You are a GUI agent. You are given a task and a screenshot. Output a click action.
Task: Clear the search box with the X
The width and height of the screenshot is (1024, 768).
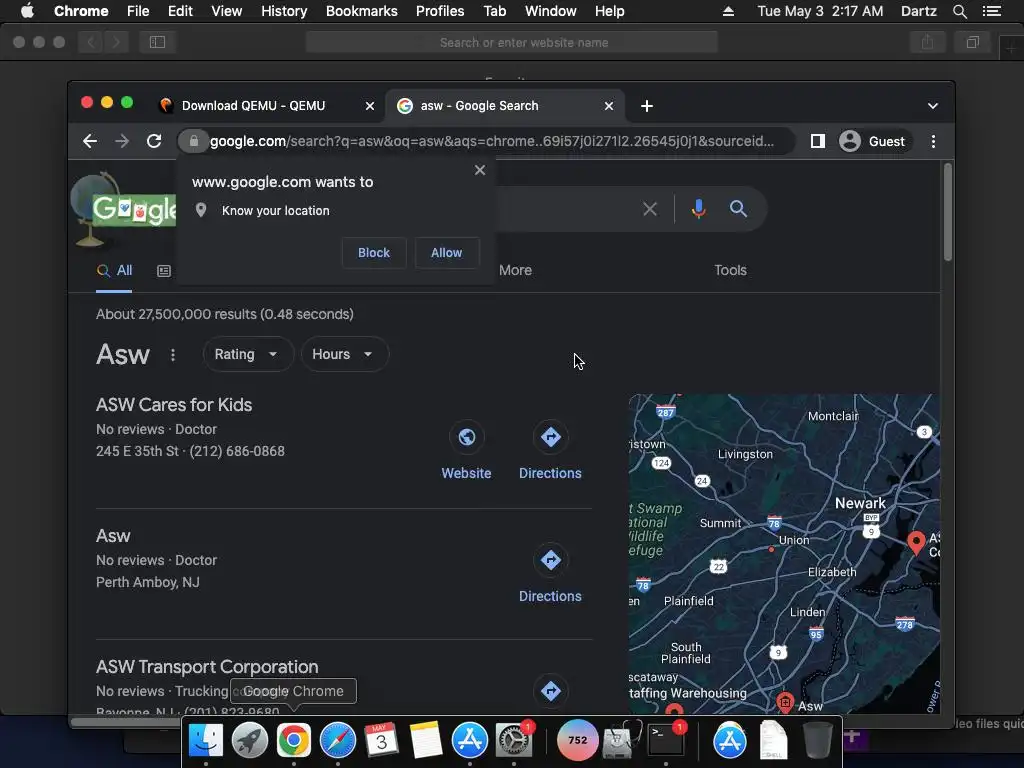pos(650,209)
